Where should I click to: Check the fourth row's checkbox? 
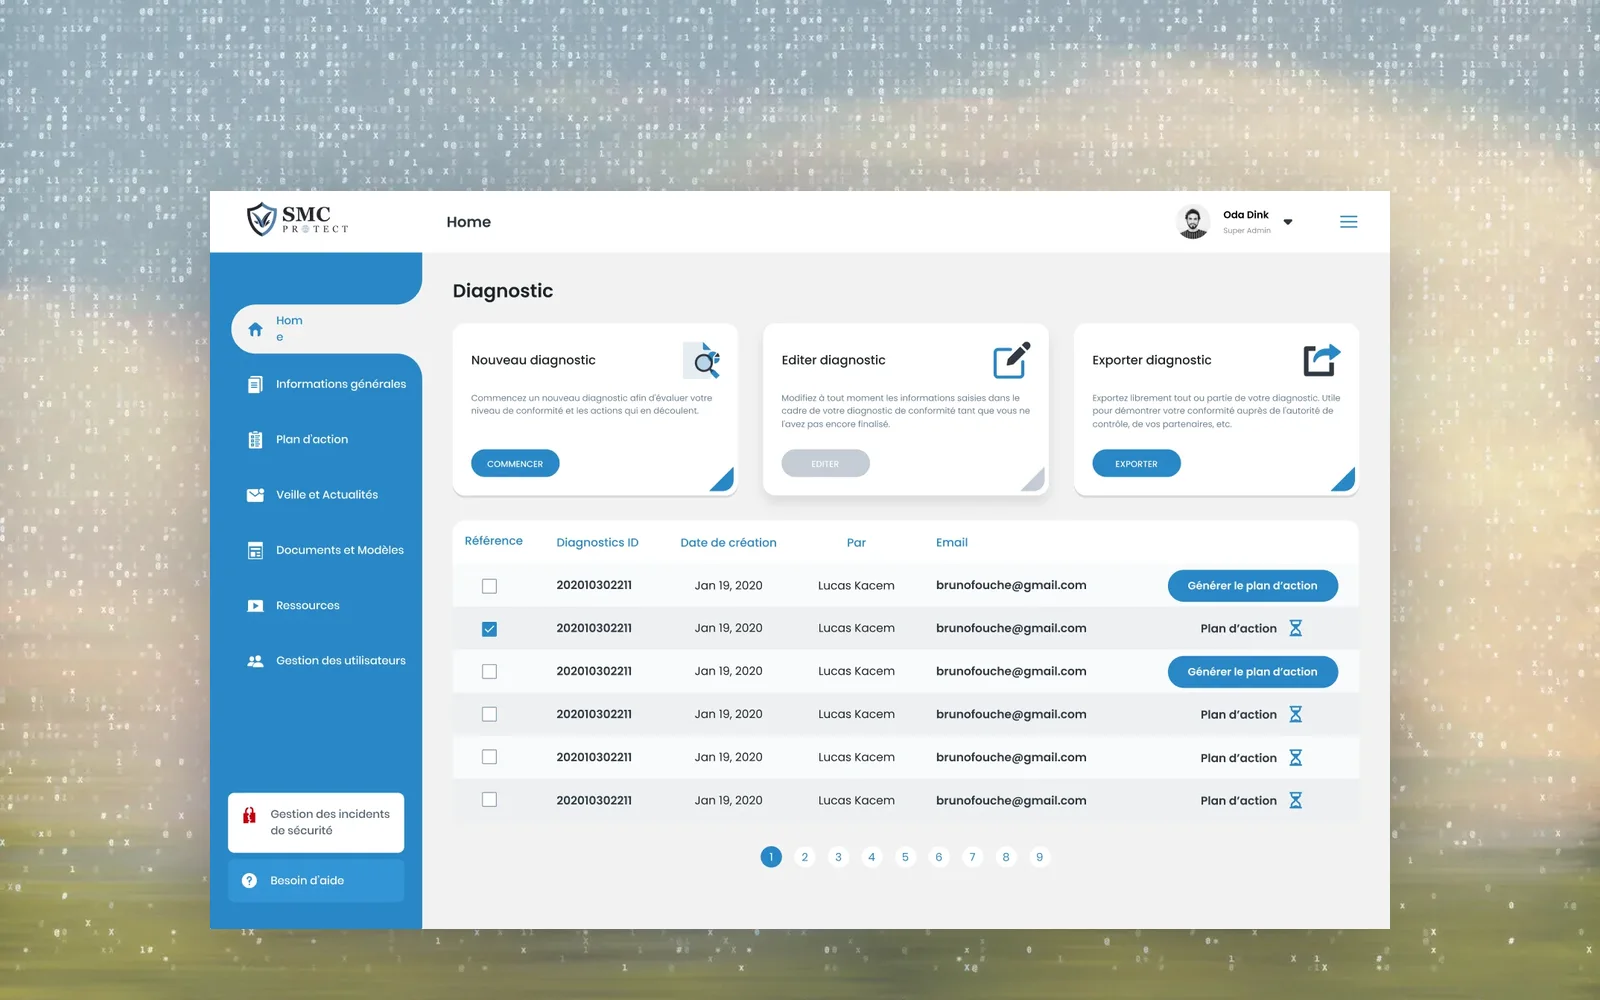(x=489, y=714)
